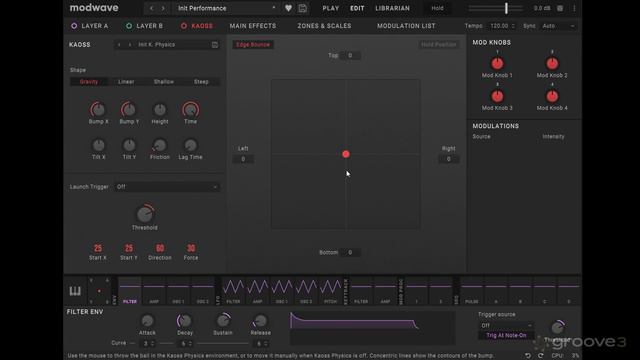Screen dimensions: 640x360
Task: Click the Left edge value field
Action: coord(243,159)
